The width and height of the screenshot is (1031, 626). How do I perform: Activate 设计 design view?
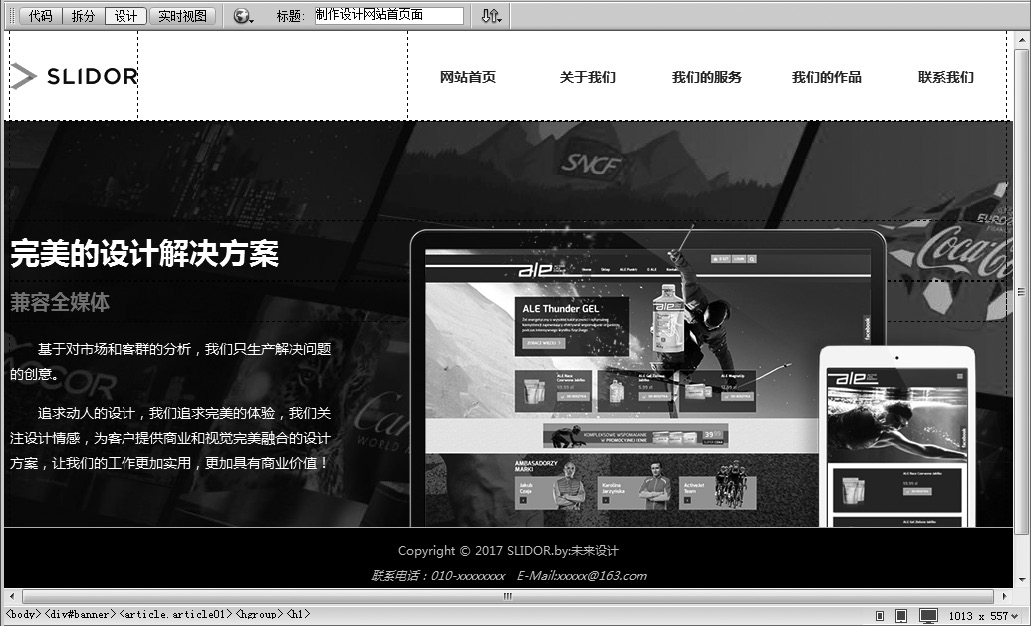[126, 16]
